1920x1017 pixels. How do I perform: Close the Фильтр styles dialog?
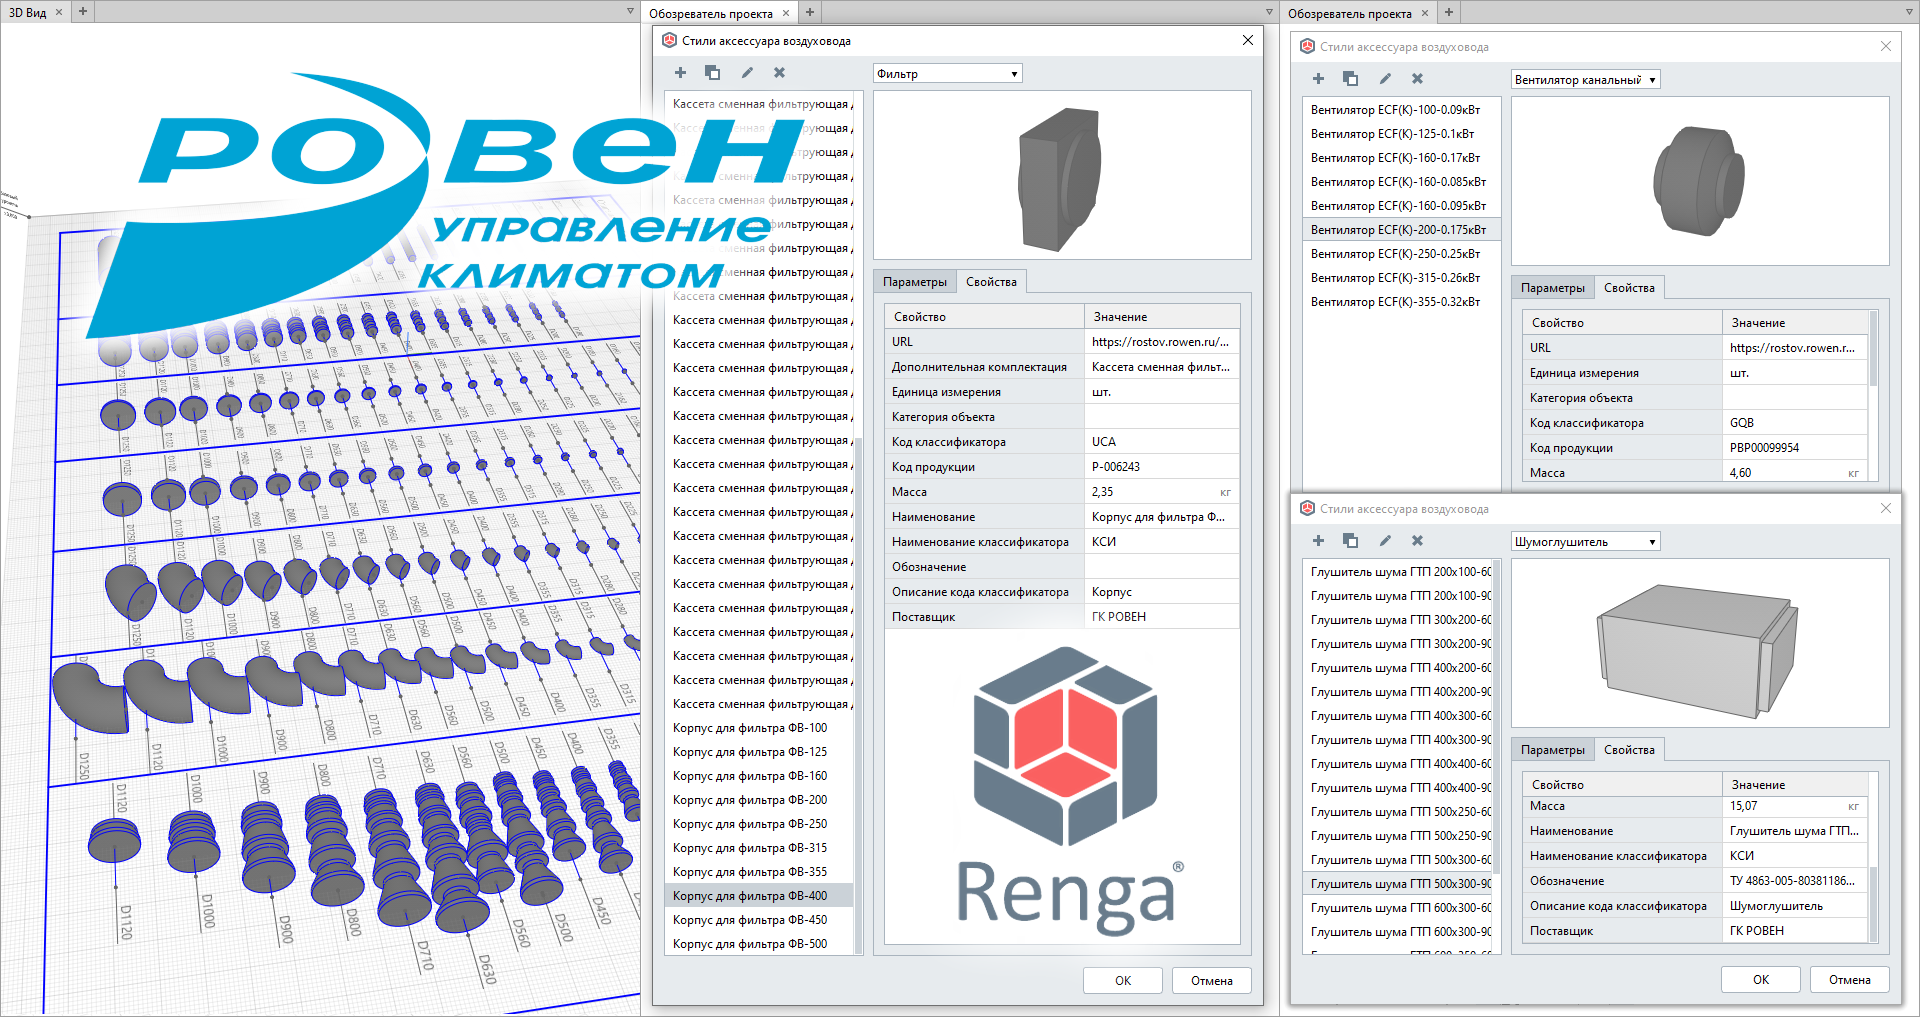[1247, 40]
